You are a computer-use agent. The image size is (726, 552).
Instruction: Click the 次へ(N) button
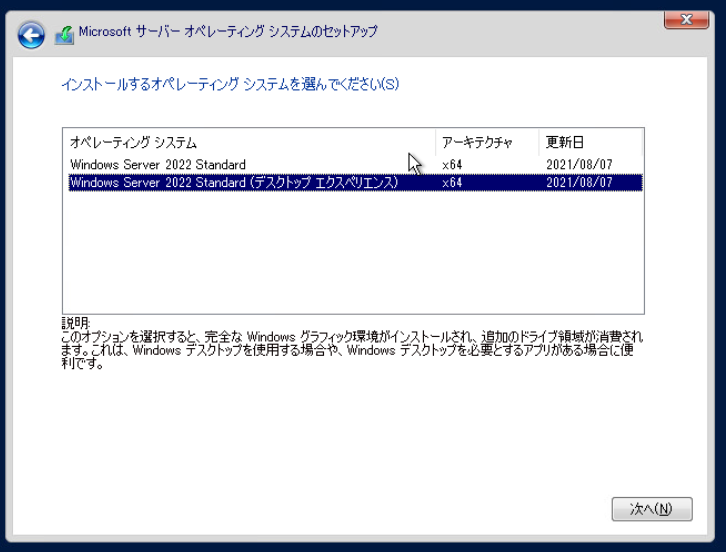point(652,509)
